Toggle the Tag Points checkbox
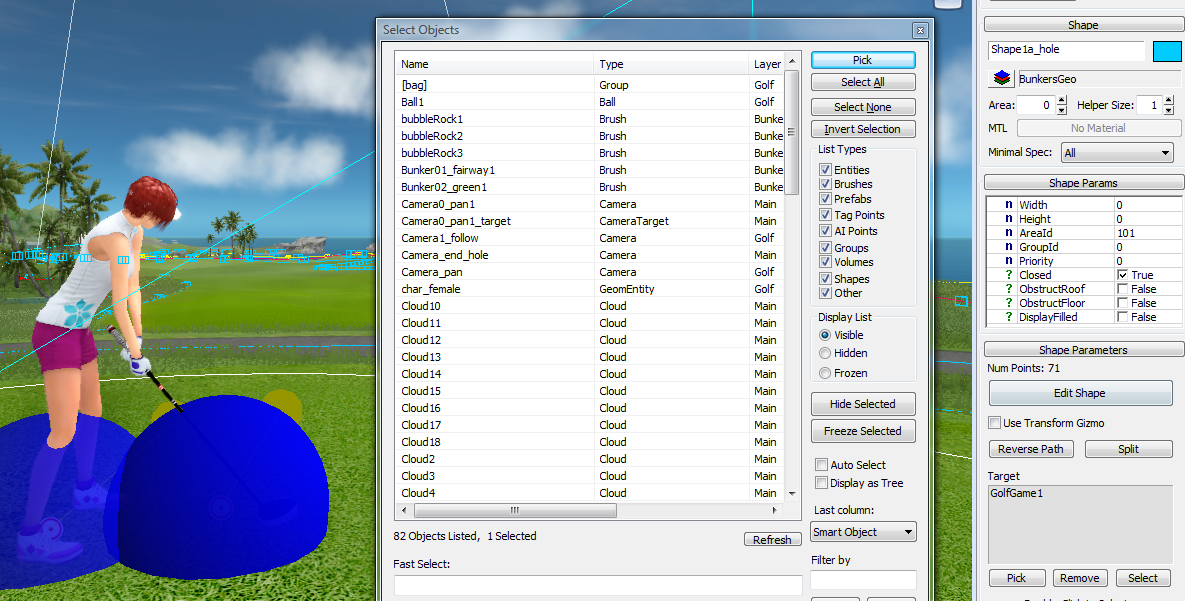The image size is (1185, 601). pos(825,215)
